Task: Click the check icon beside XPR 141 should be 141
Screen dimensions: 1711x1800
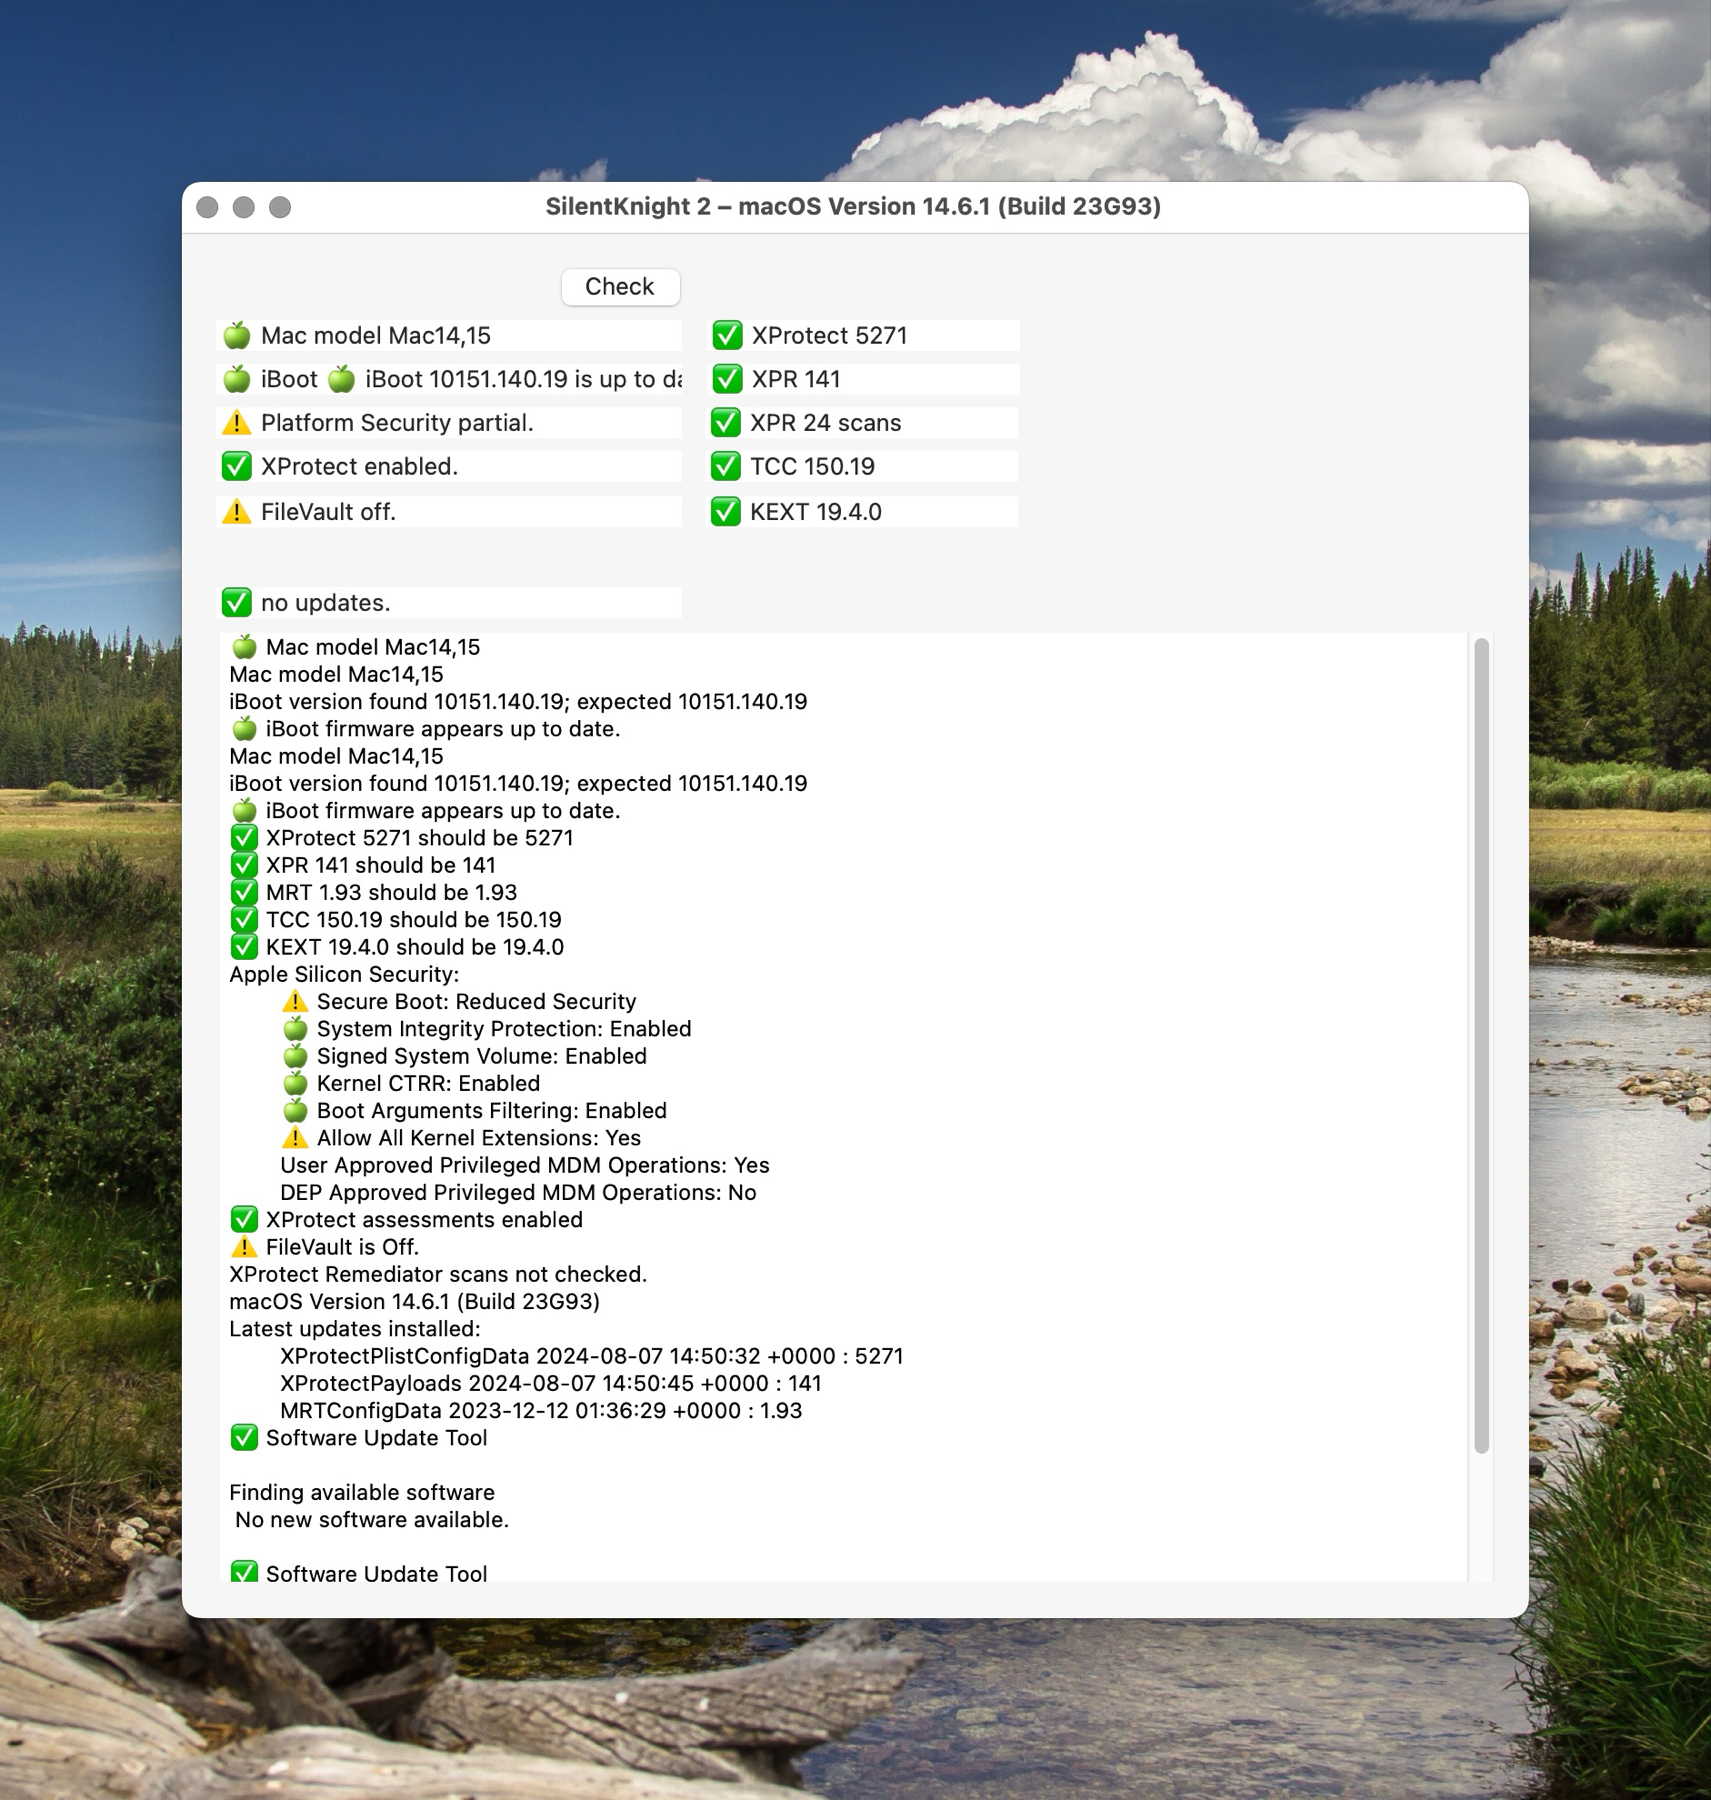Action: [x=244, y=865]
